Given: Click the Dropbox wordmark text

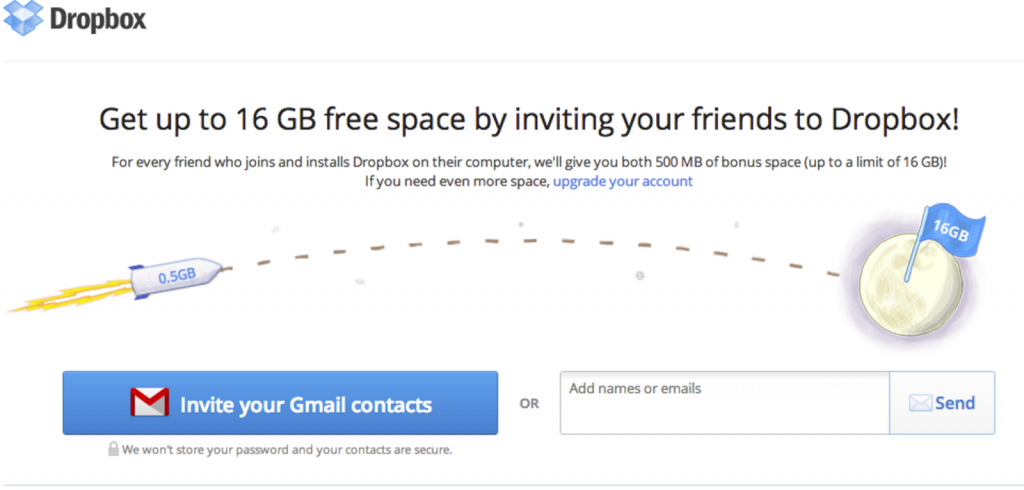Looking at the screenshot, I should click(x=98, y=20).
